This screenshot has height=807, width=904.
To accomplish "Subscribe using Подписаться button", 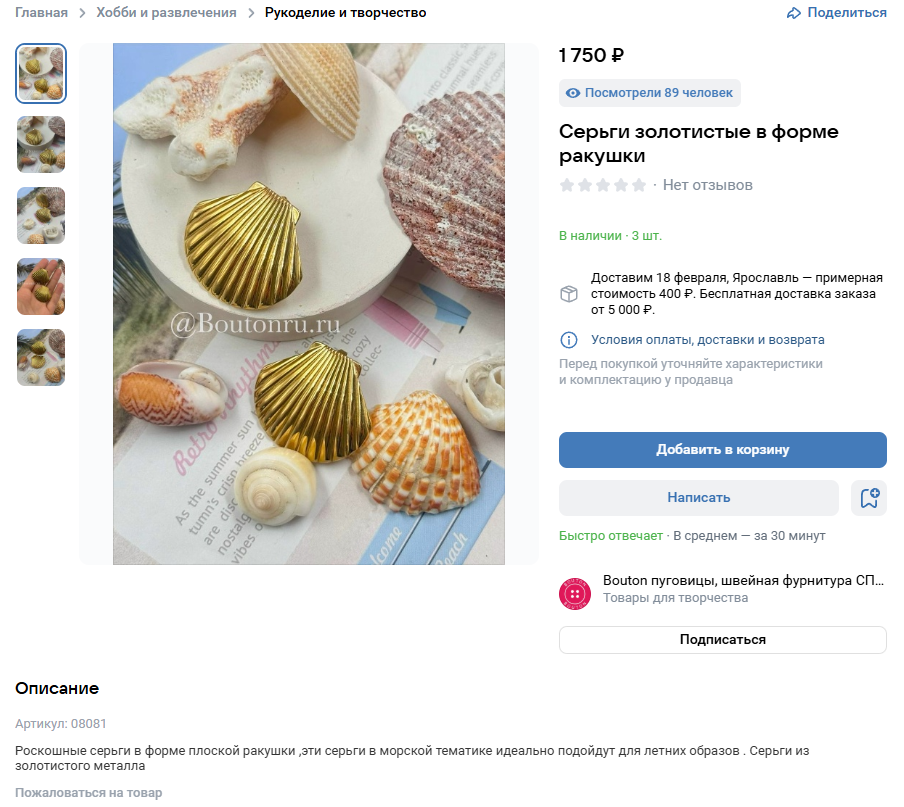I will pos(722,640).
